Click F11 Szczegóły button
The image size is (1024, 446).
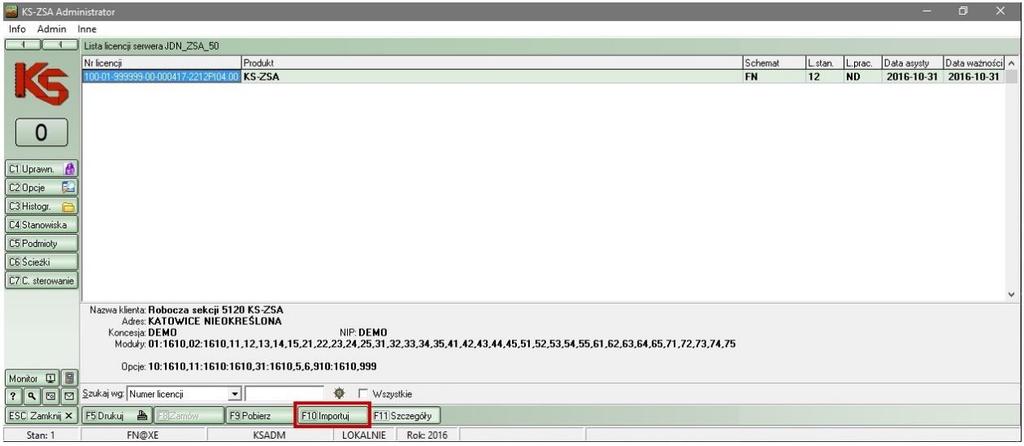click(406, 415)
